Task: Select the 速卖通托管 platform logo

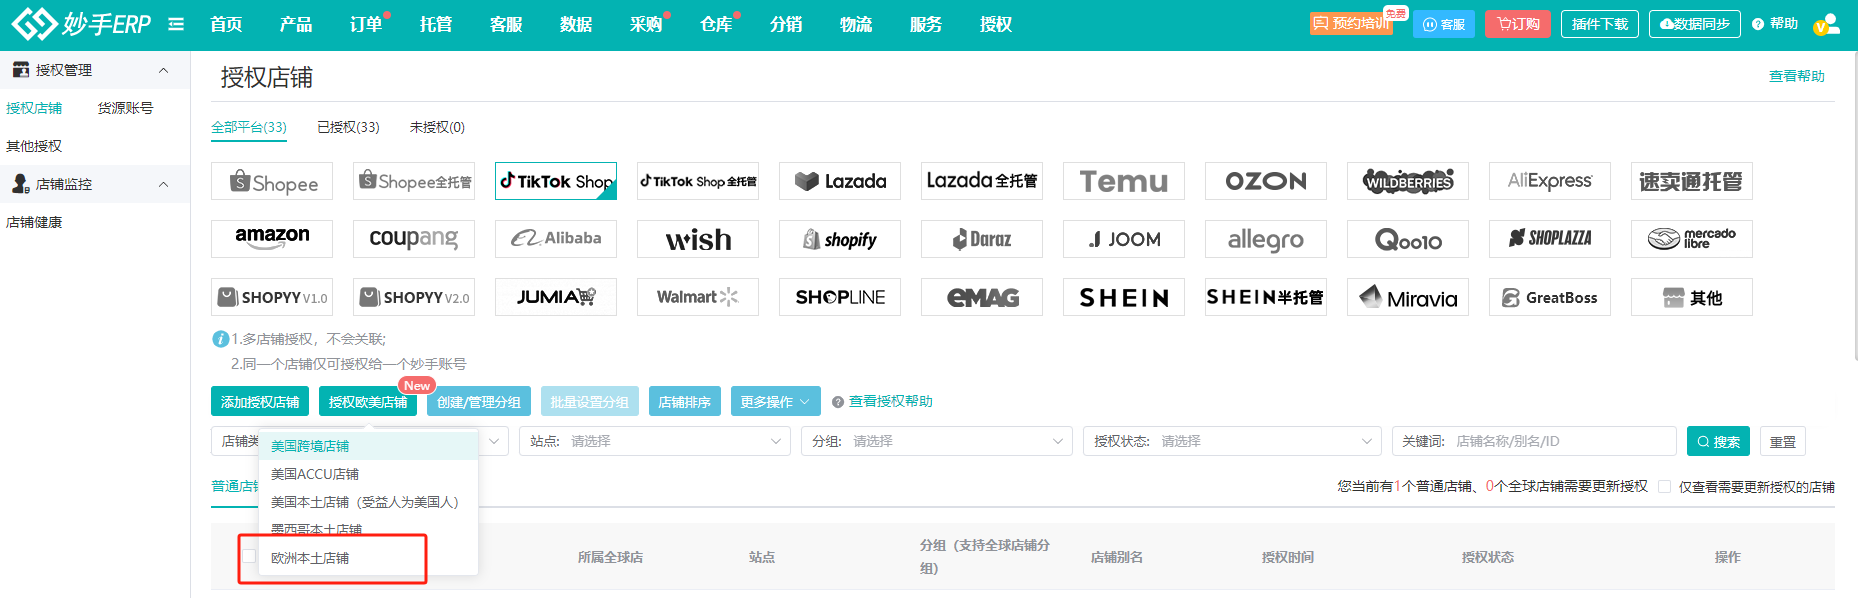Action: point(1692,181)
